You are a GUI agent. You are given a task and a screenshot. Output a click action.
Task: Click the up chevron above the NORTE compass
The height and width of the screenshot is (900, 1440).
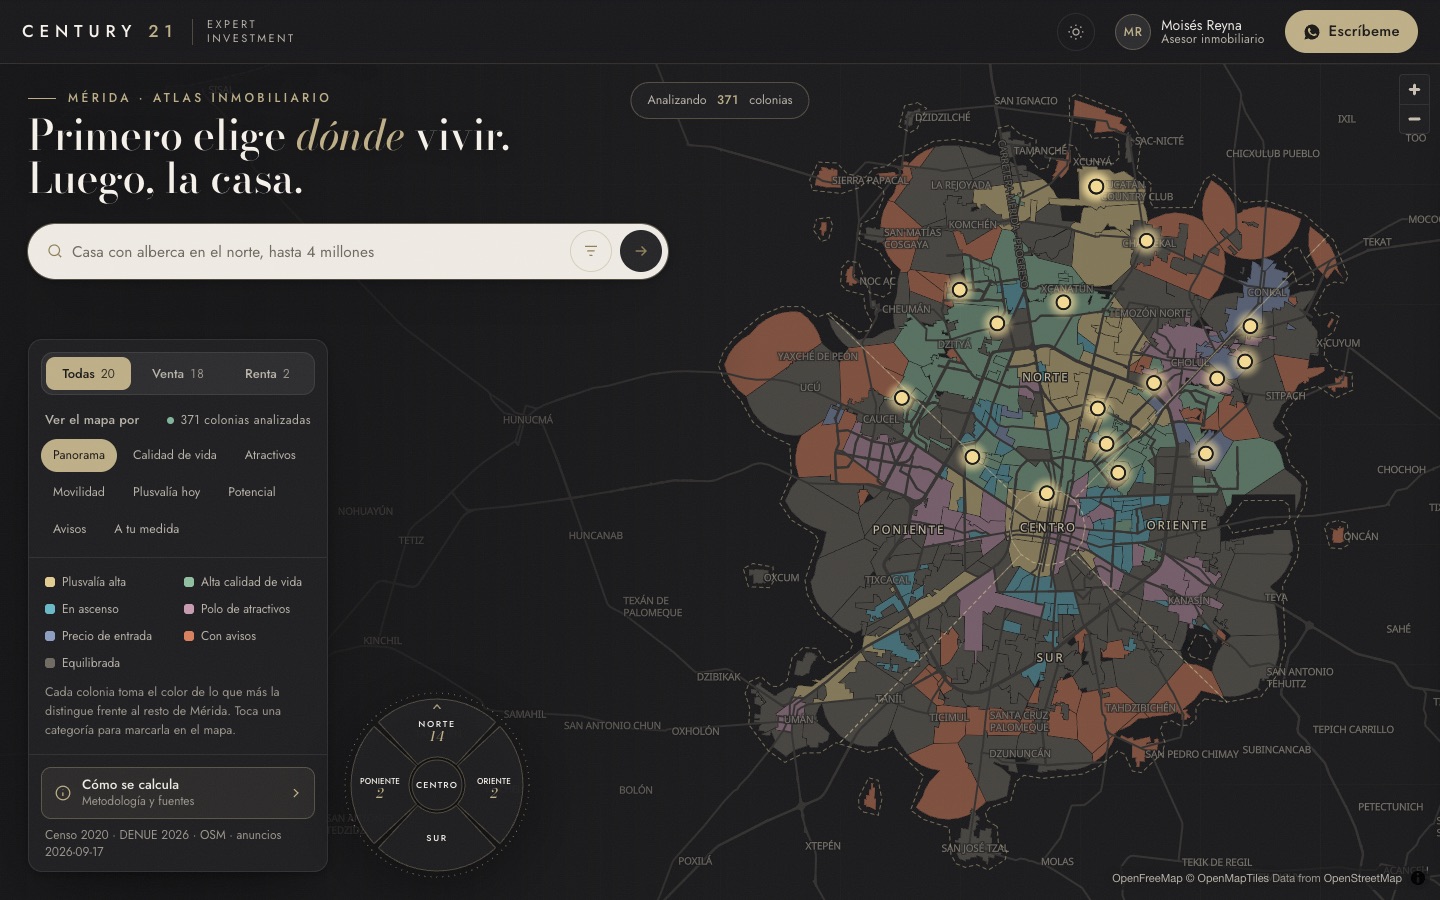pyautogui.click(x=436, y=706)
